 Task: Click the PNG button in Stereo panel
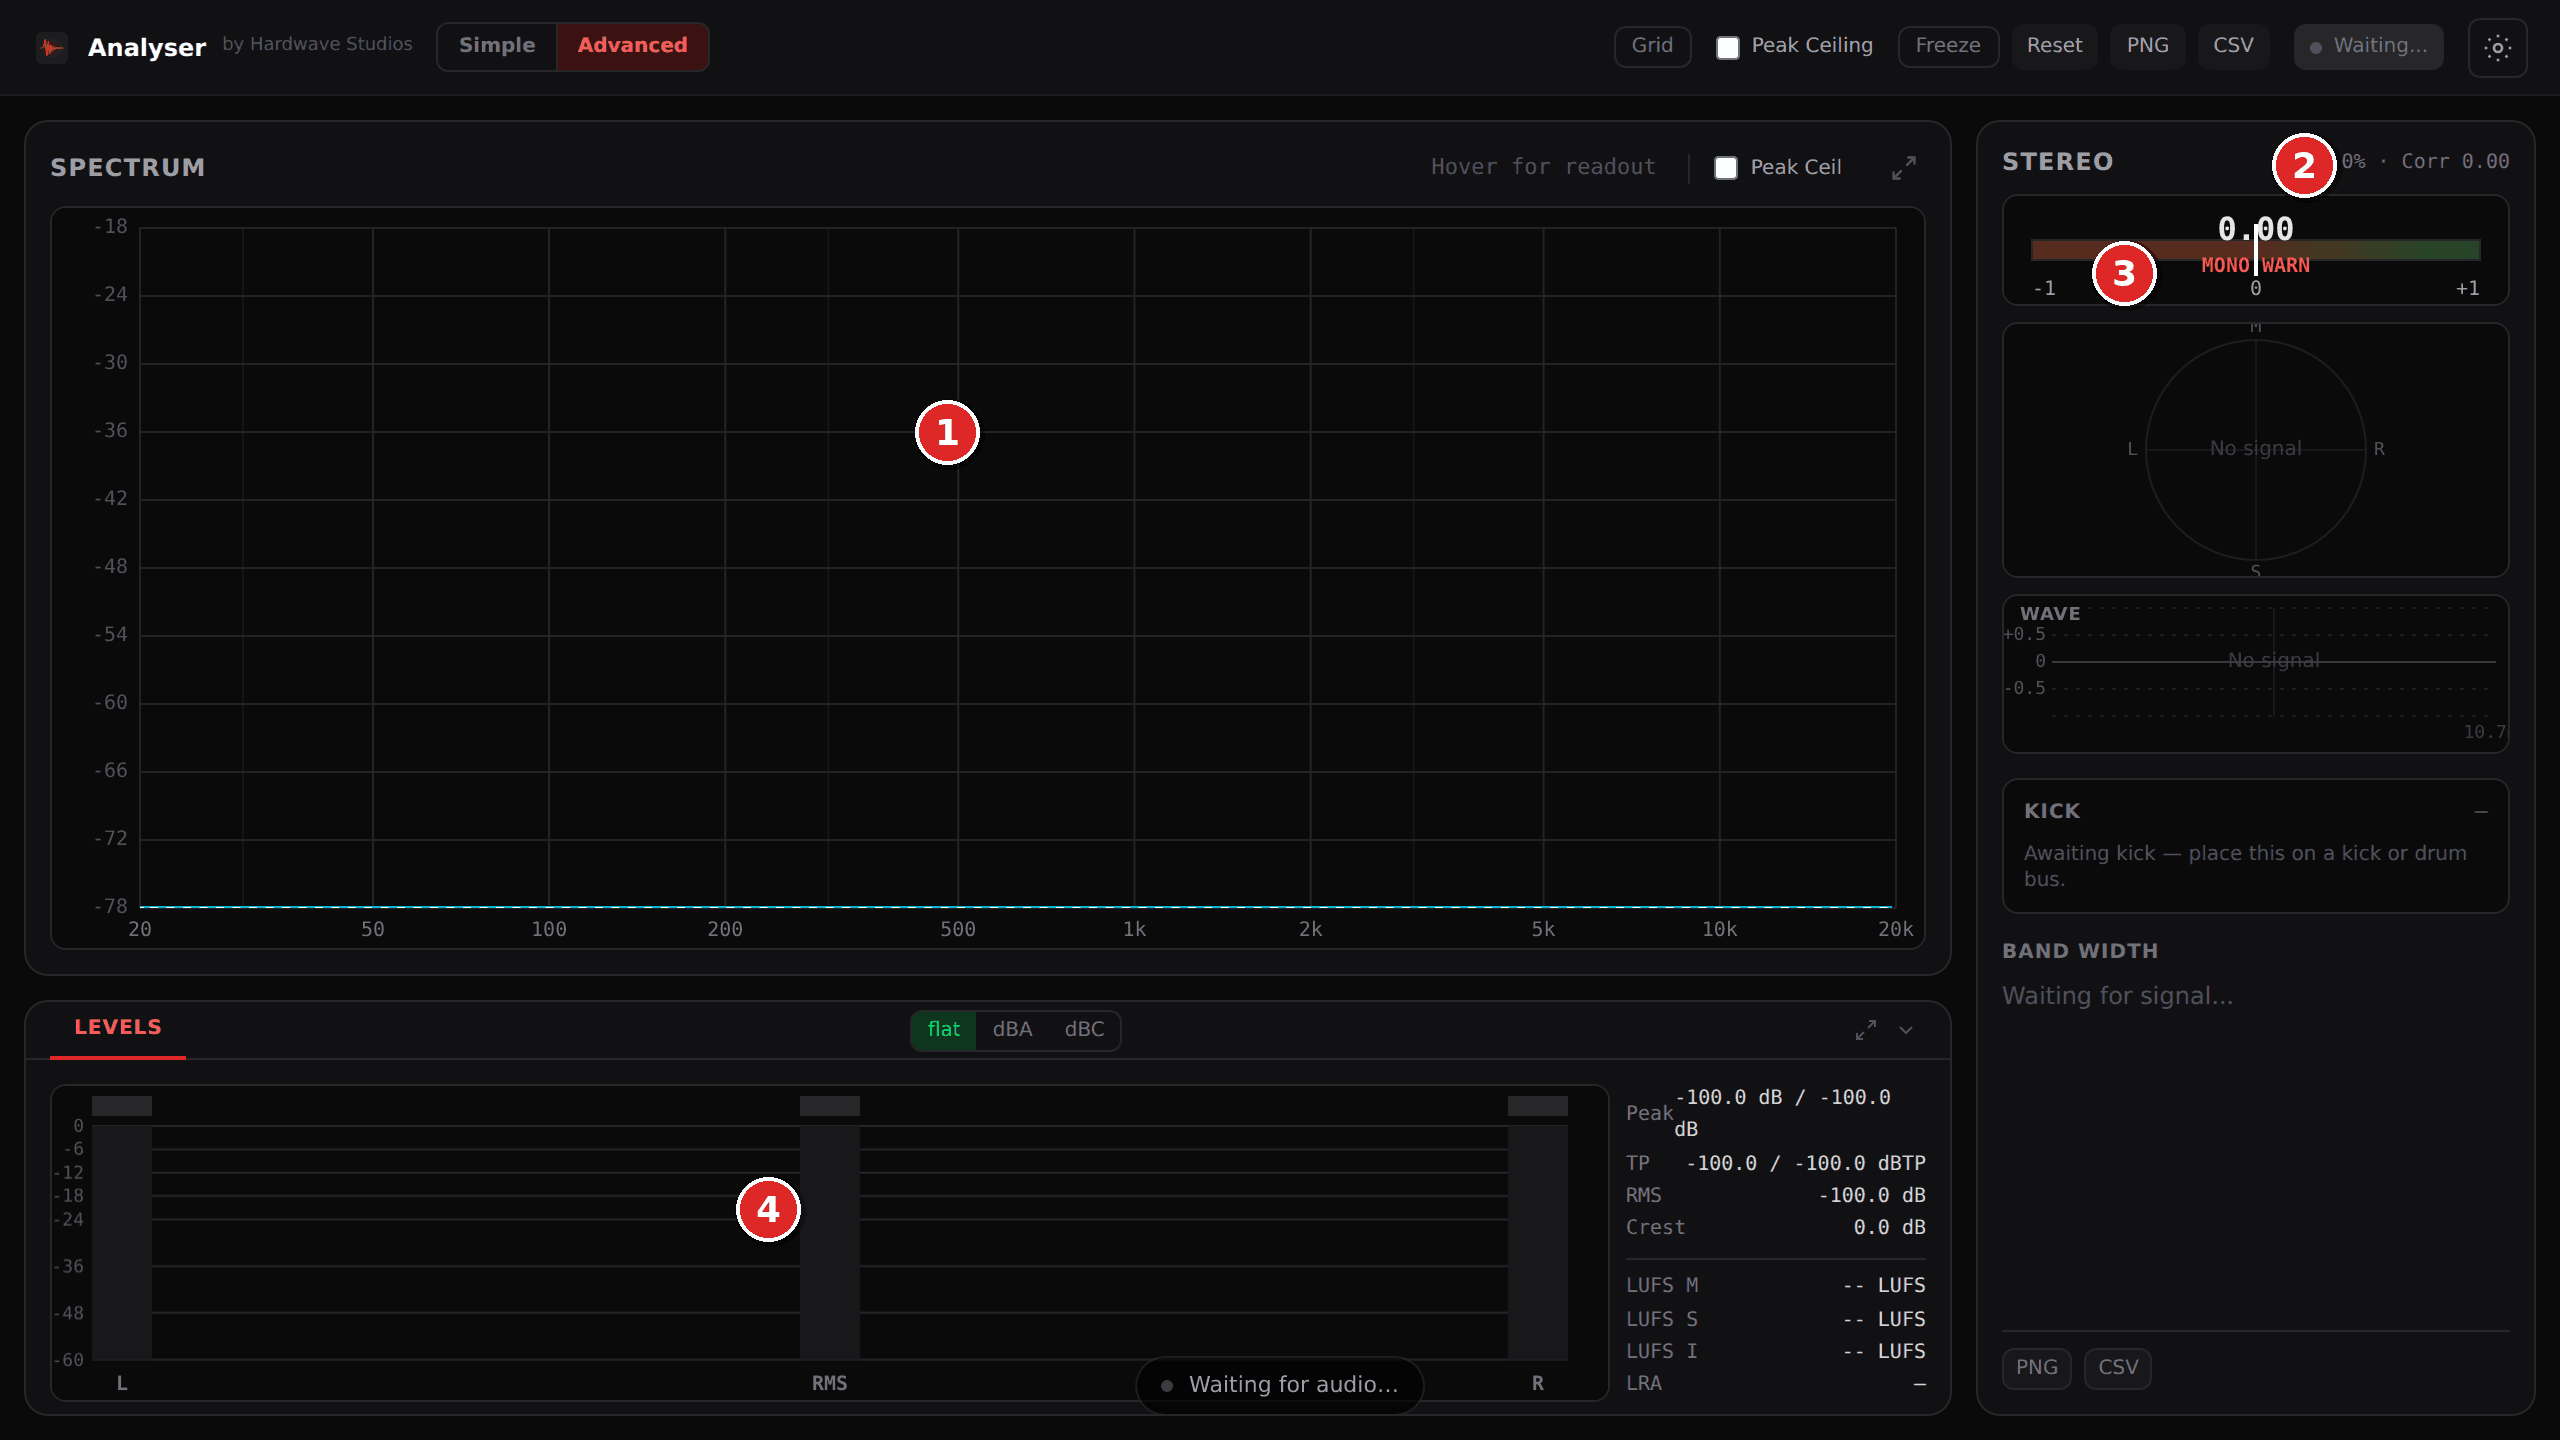pos(2037,1368)
